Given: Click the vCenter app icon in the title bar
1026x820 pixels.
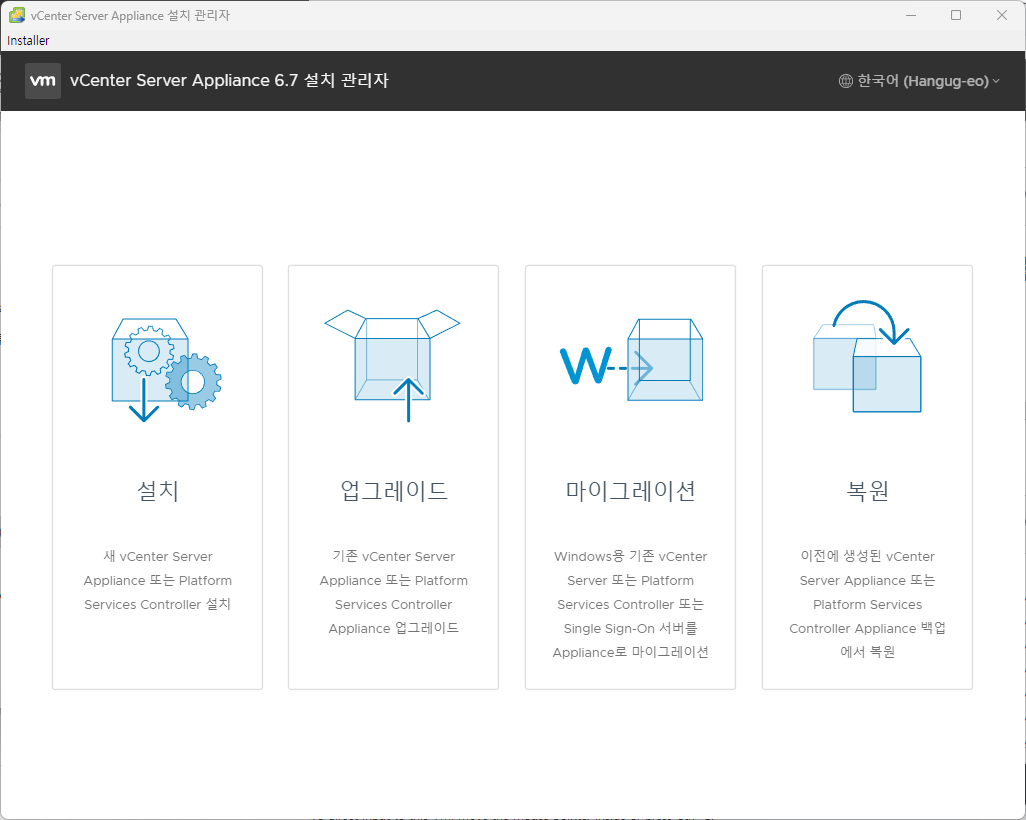Looking at the screenshot, I should click(x=17, y=15).
